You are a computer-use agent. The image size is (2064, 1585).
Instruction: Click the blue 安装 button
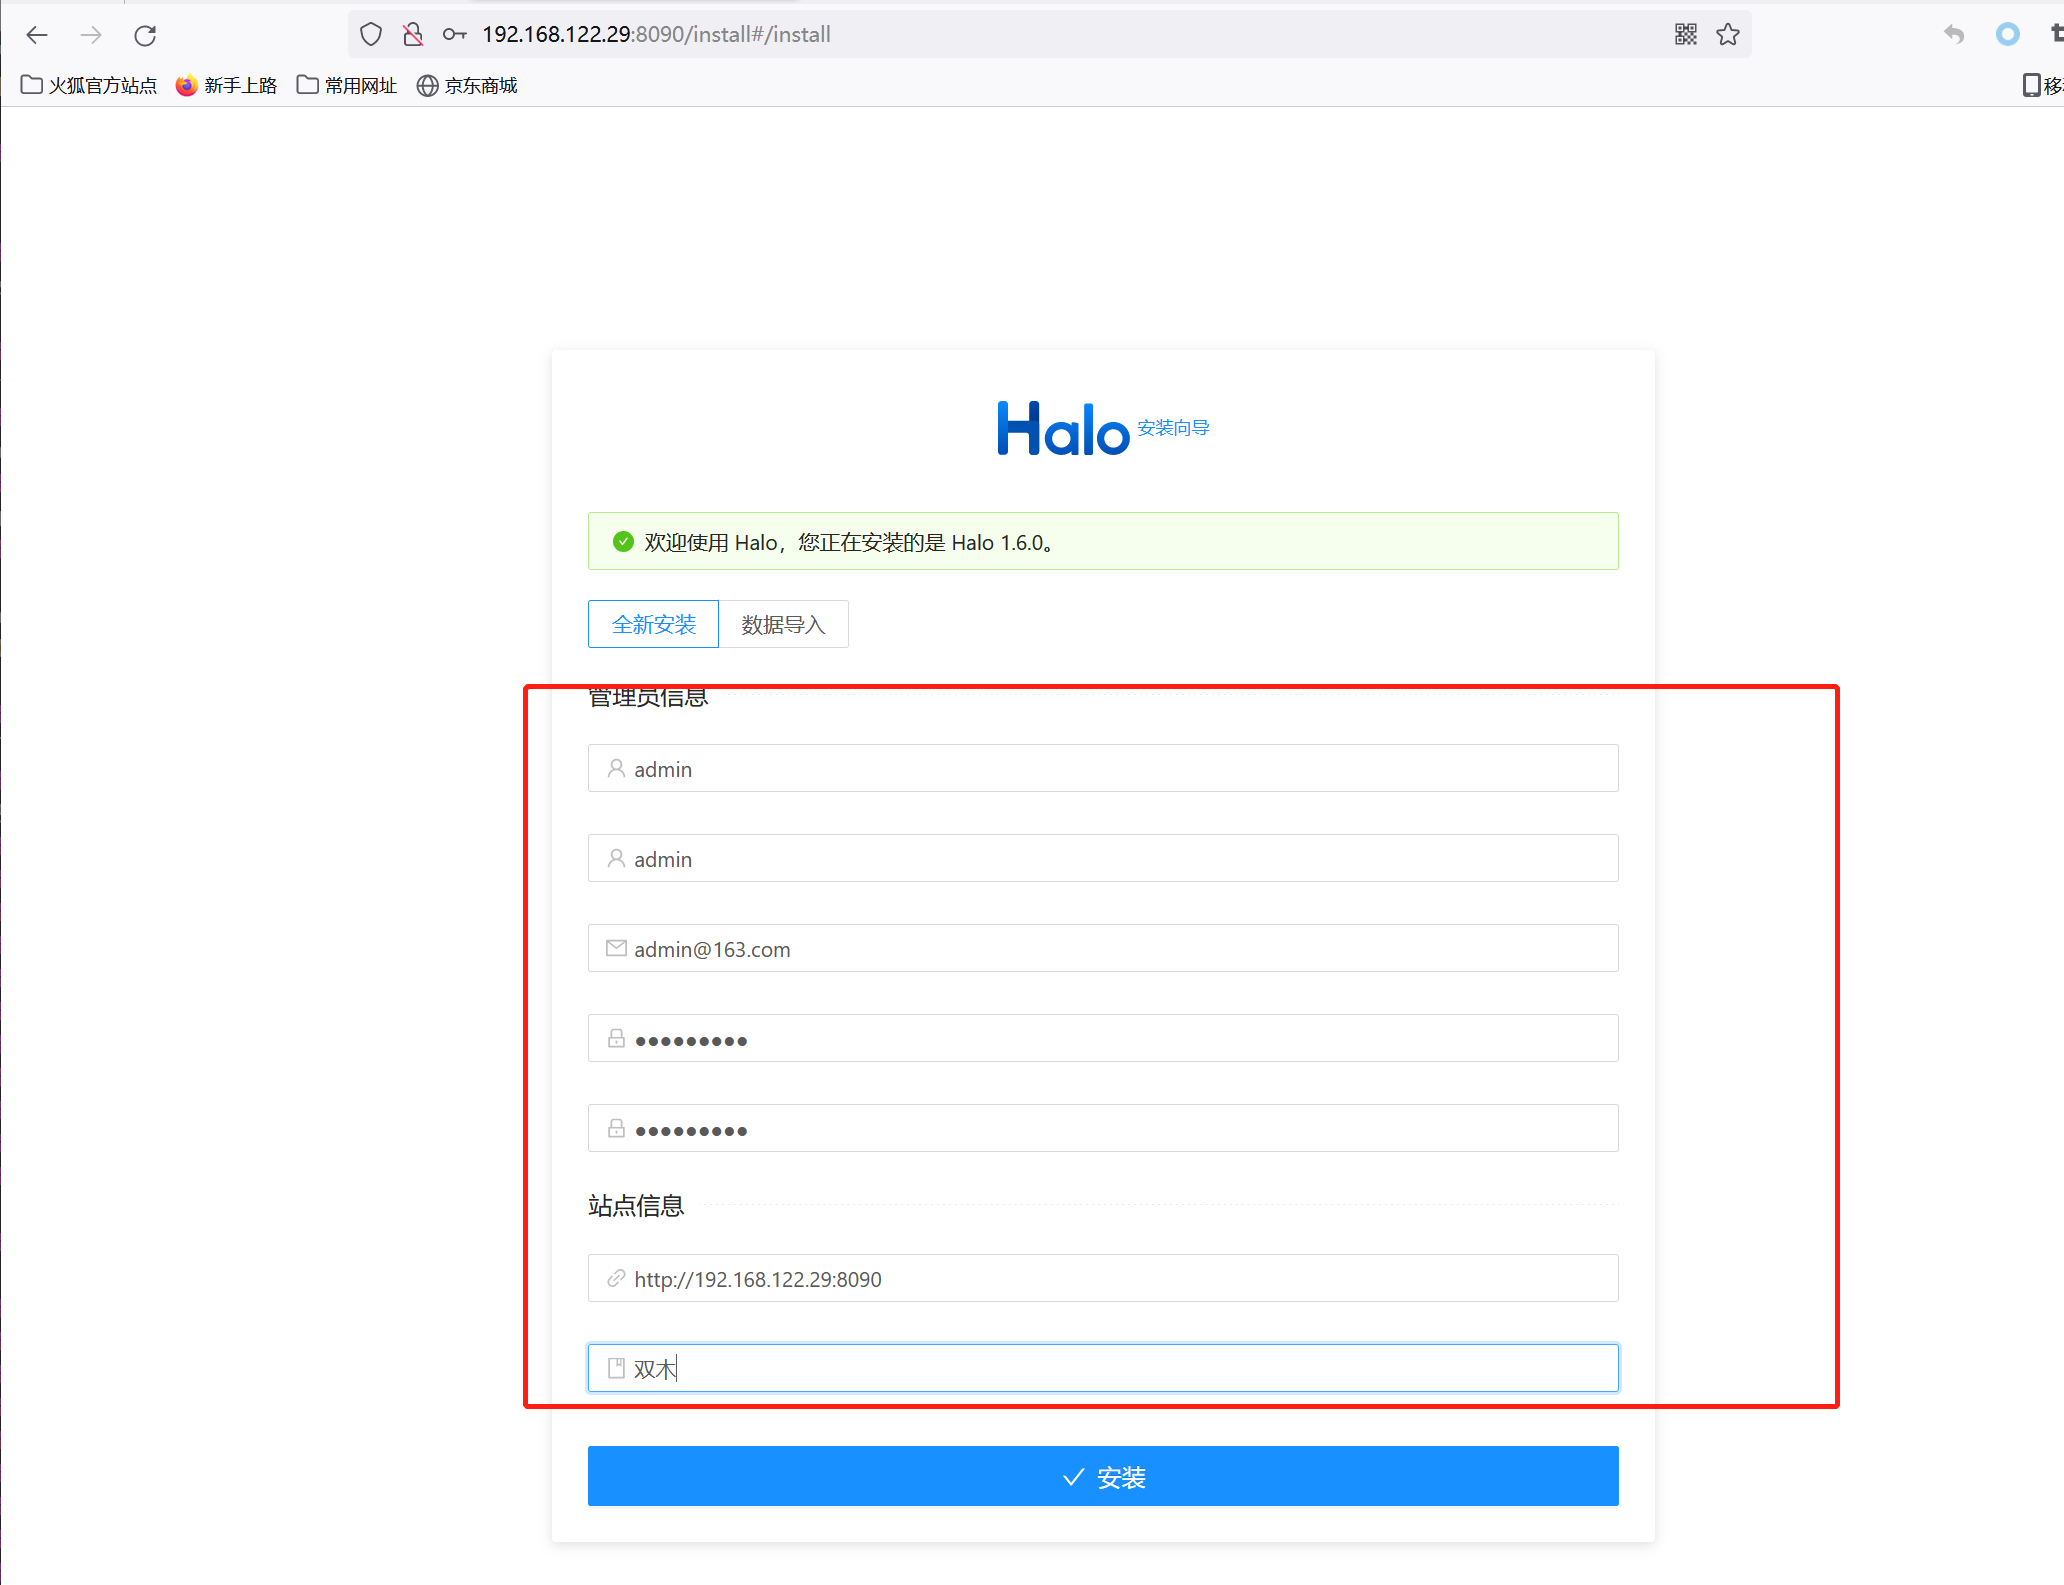click(1102, 1476)
